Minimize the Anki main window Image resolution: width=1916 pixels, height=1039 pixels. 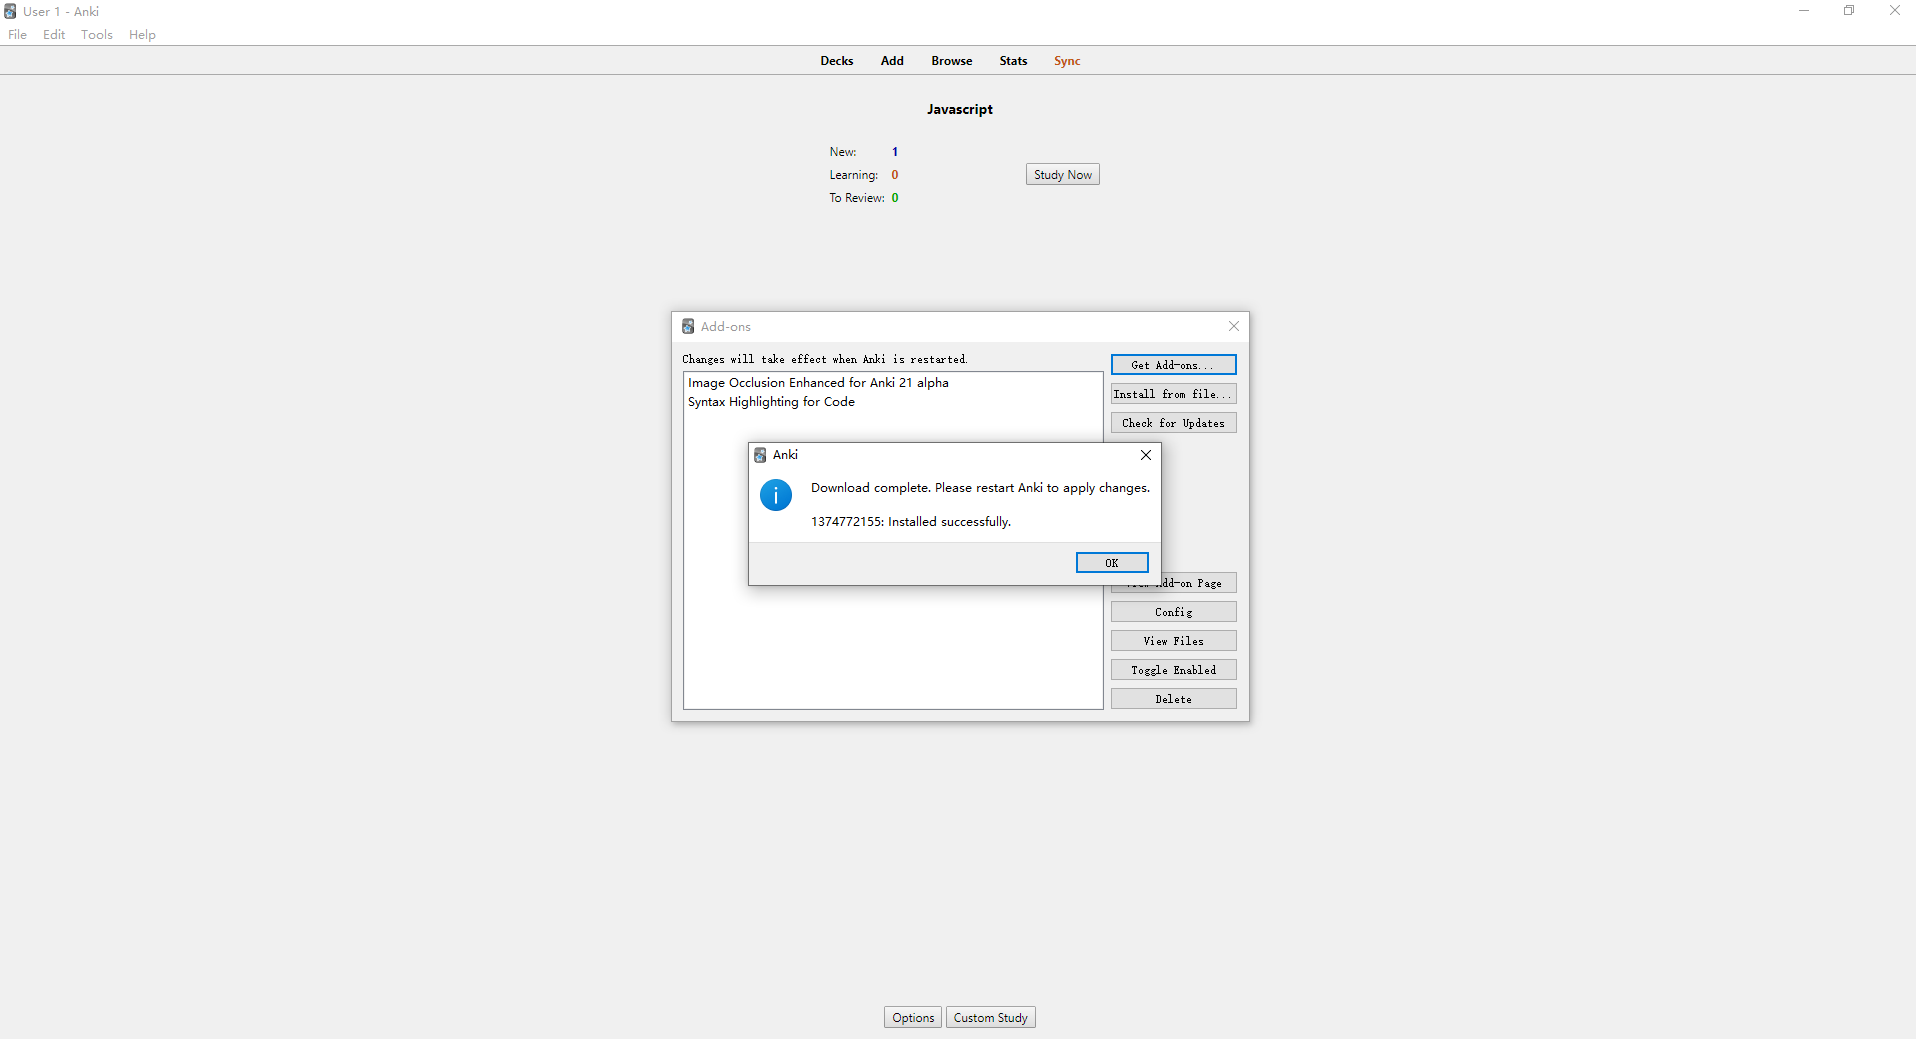[1804, 11]
